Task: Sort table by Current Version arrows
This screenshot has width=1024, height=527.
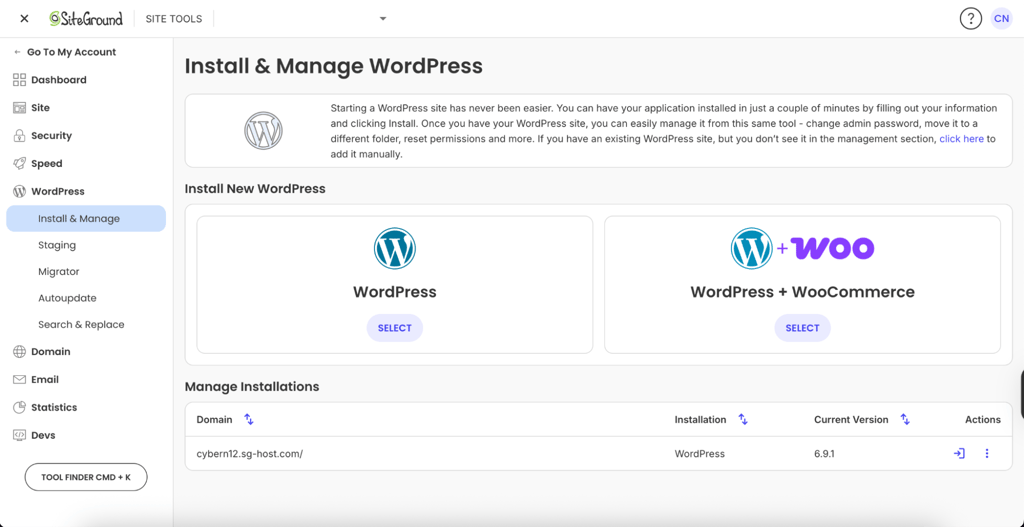Action: coord(905,419)
